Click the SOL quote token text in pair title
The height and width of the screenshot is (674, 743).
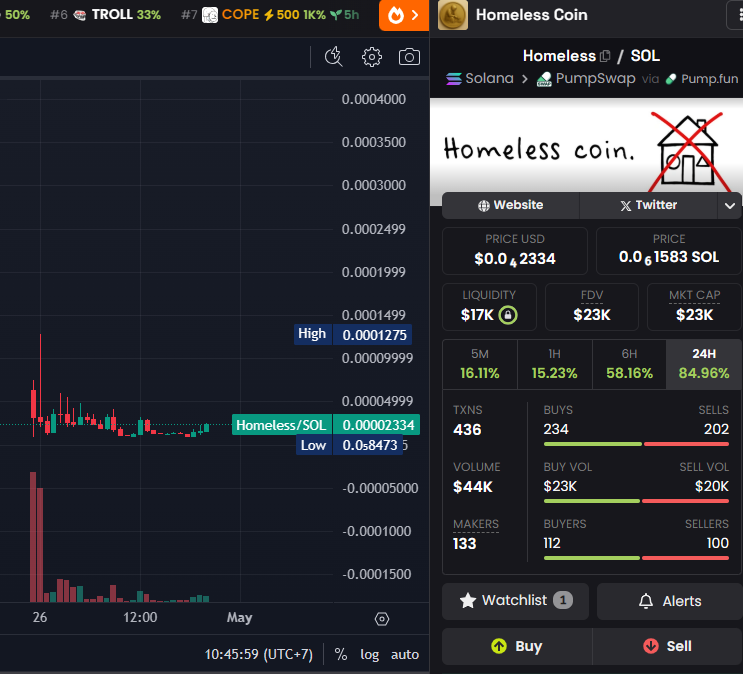pyautogui.click(x=645, y=56)
